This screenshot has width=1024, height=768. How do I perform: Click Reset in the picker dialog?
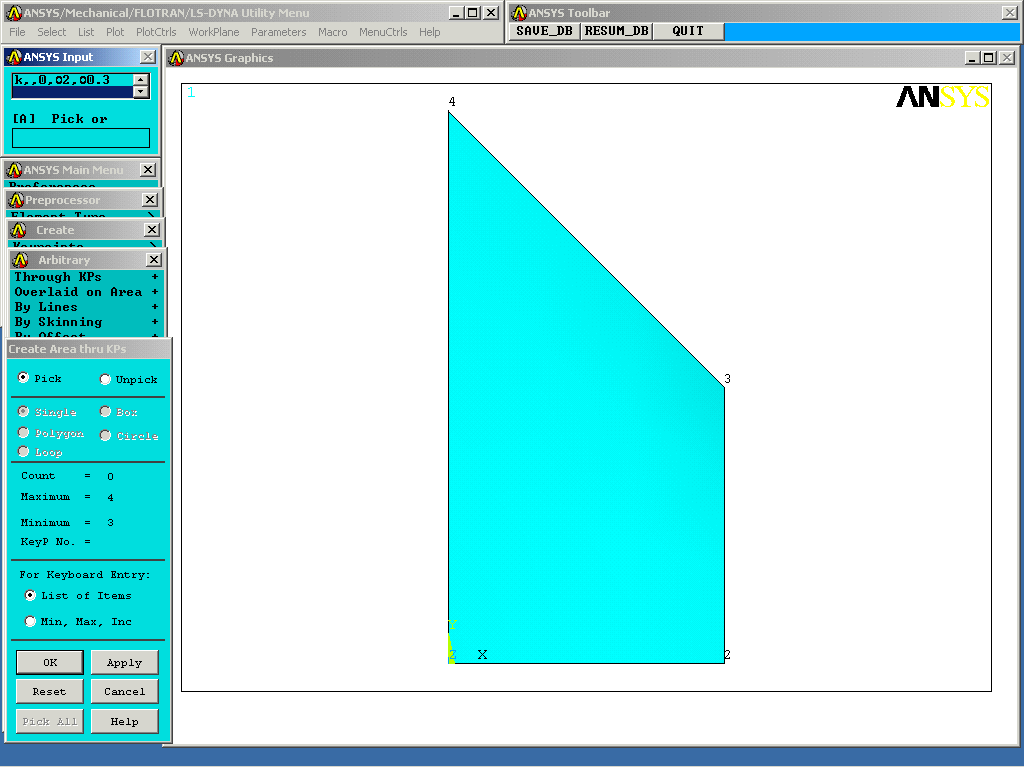coord(50,692)
